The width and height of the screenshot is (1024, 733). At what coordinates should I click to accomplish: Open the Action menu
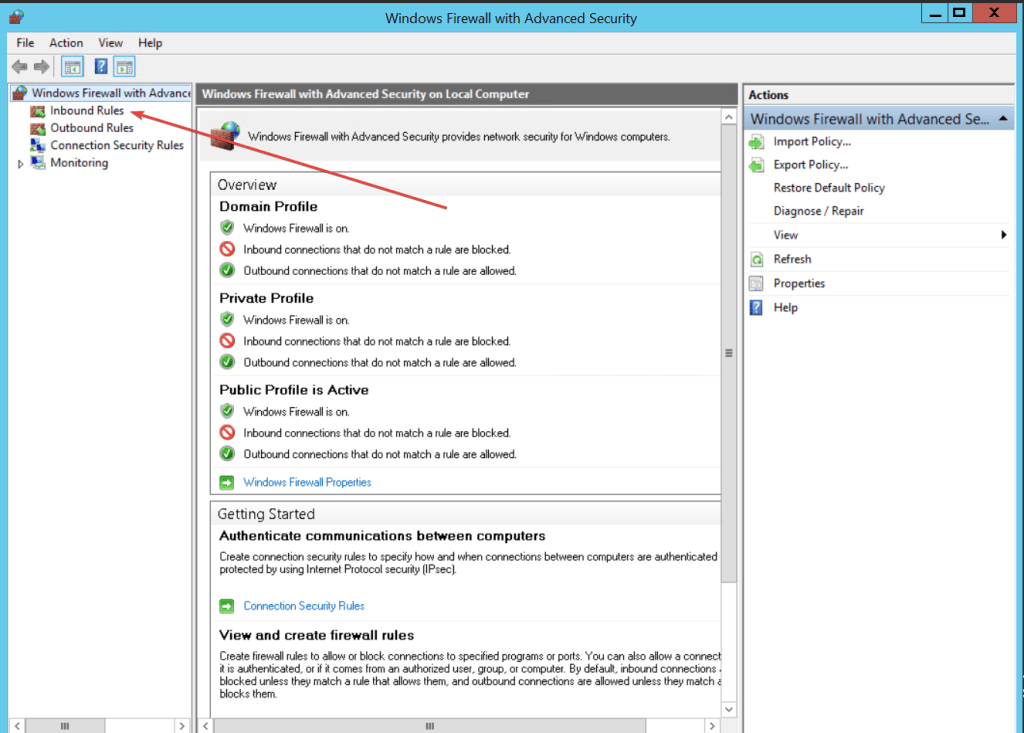66,43
